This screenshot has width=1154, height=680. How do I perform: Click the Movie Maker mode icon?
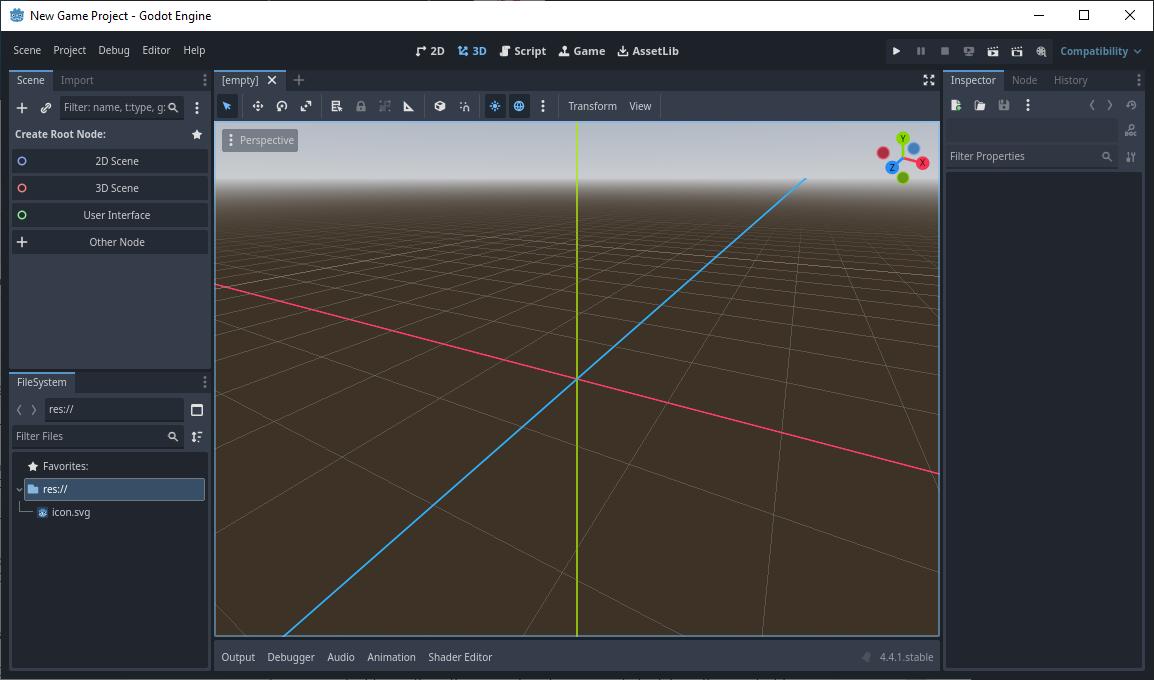1041,51
